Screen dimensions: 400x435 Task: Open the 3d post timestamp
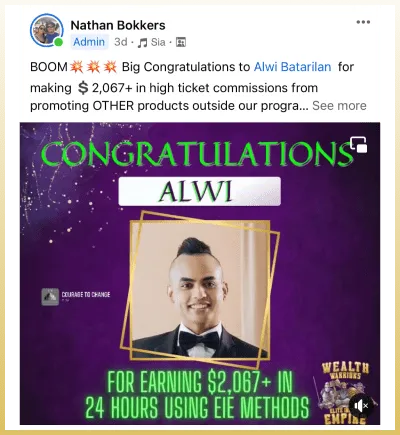point(121,42)
